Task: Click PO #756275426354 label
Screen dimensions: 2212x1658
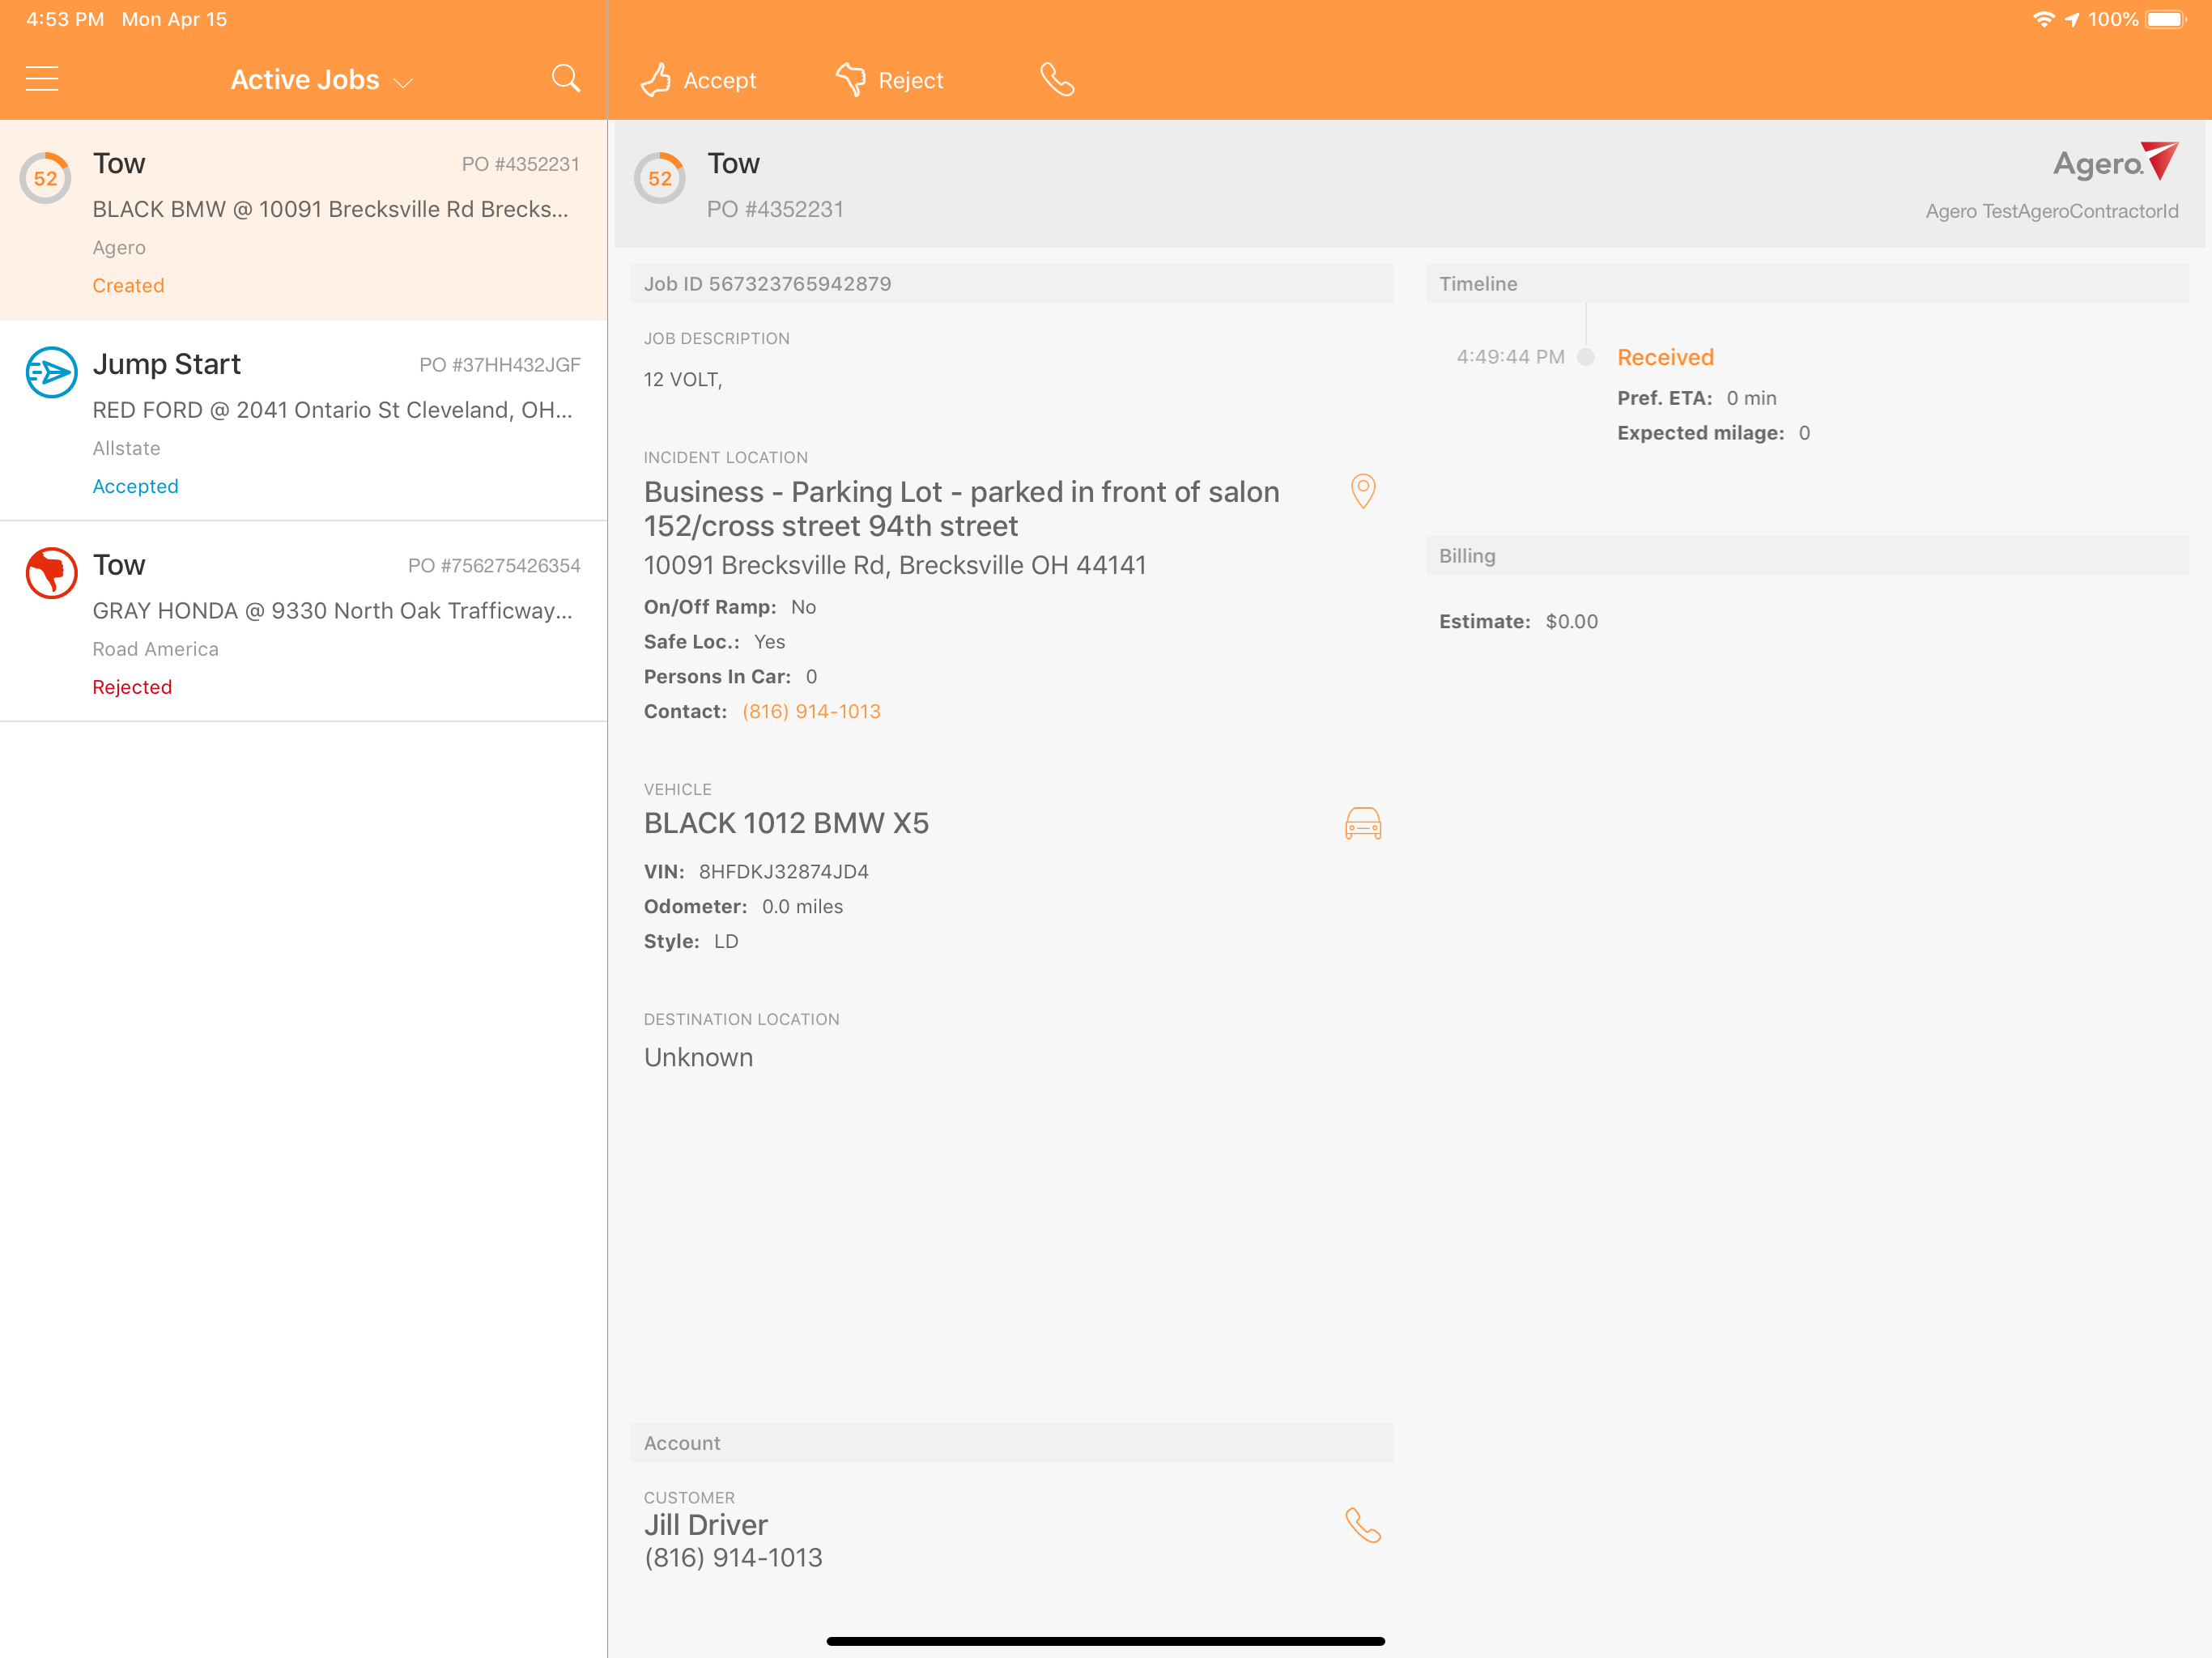Action: coord(494,566)
